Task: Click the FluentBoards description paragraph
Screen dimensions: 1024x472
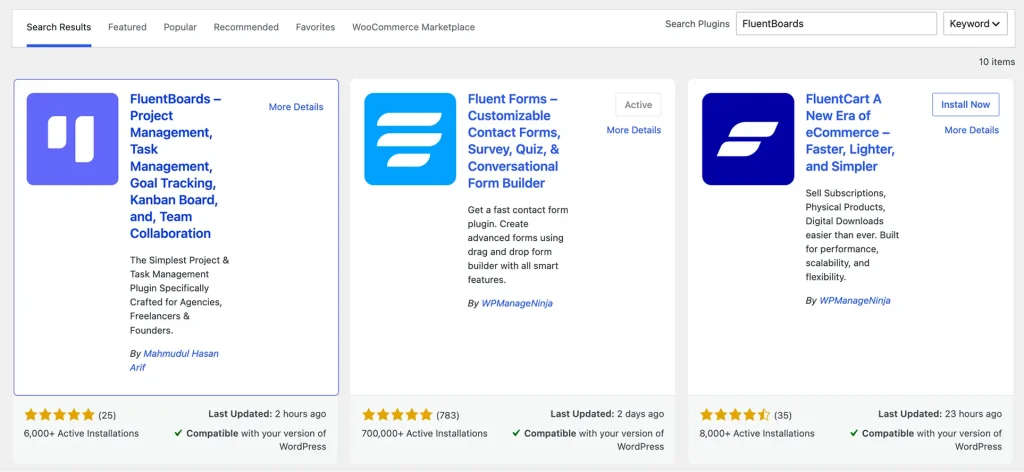Action: point(180,295)
